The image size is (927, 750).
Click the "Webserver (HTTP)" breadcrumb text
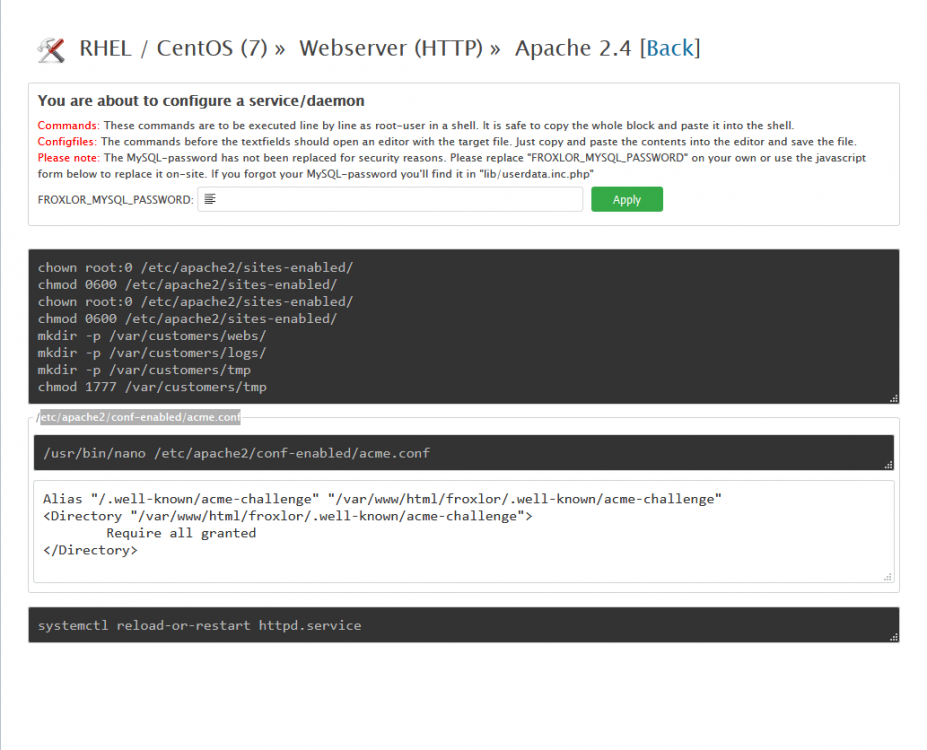[392, 48]
